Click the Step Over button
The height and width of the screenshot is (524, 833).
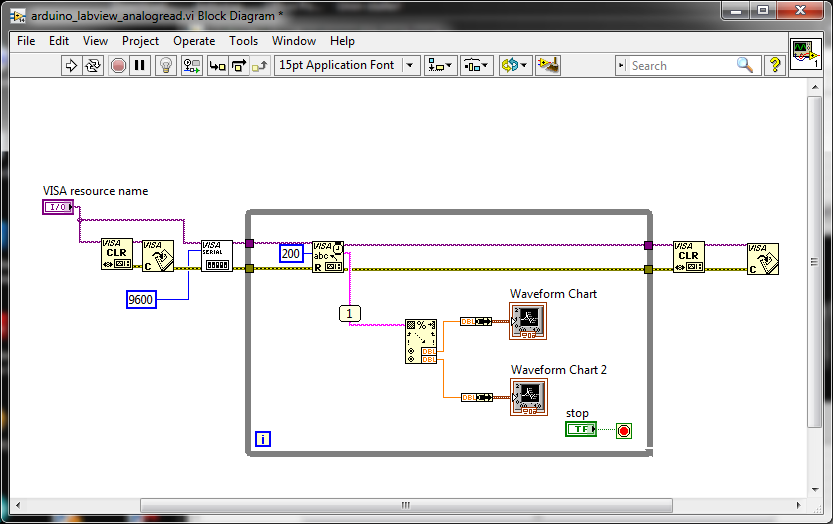point(239,65)
